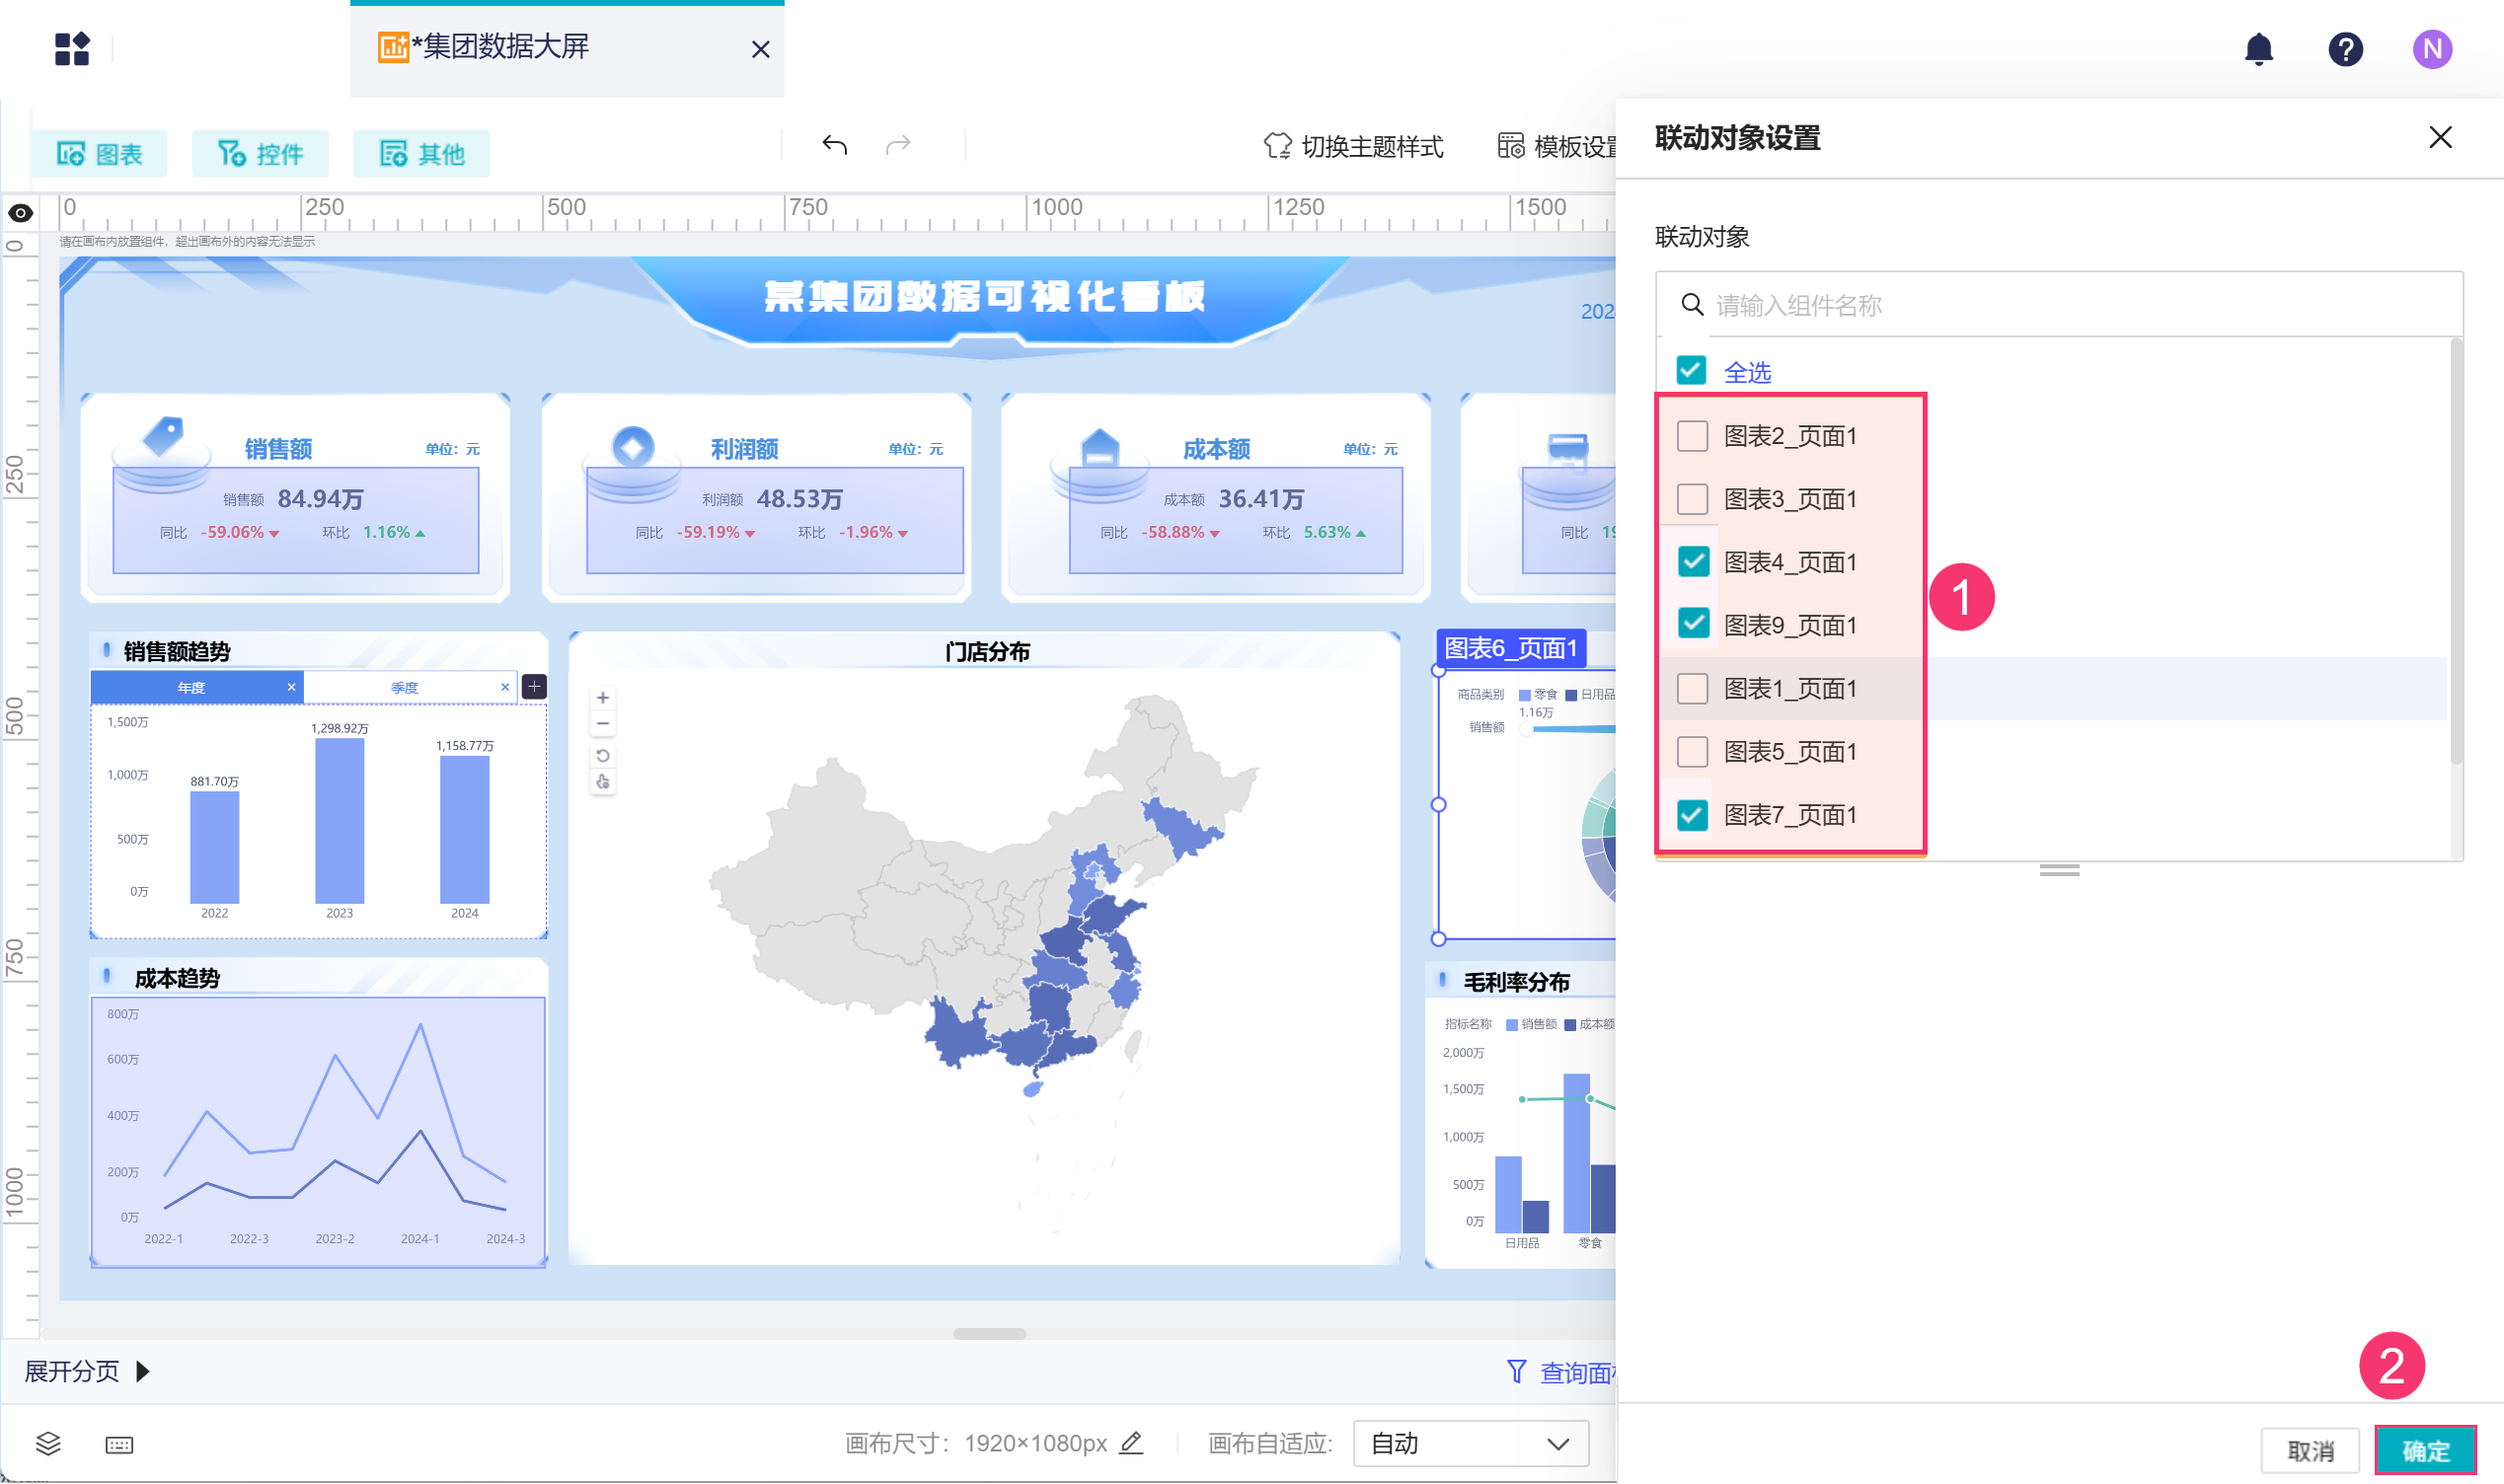Check the 图表2_页面1 checkbox
2504x1484 pixels.
[1692, 436]
